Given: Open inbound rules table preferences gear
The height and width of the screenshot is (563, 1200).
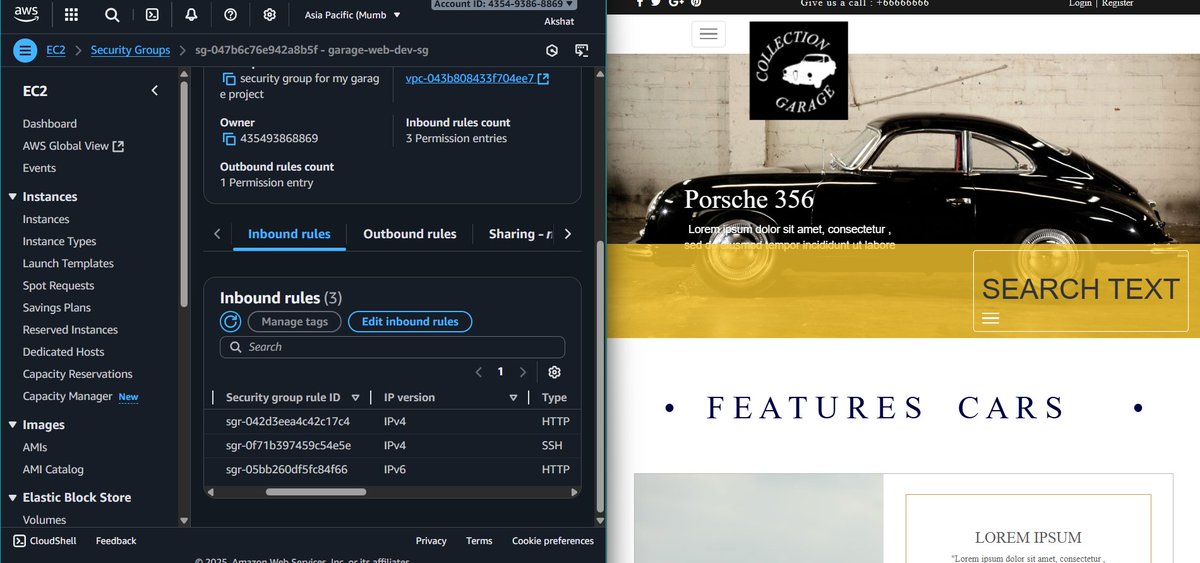Looking at the screenshot, I should 555,372.
